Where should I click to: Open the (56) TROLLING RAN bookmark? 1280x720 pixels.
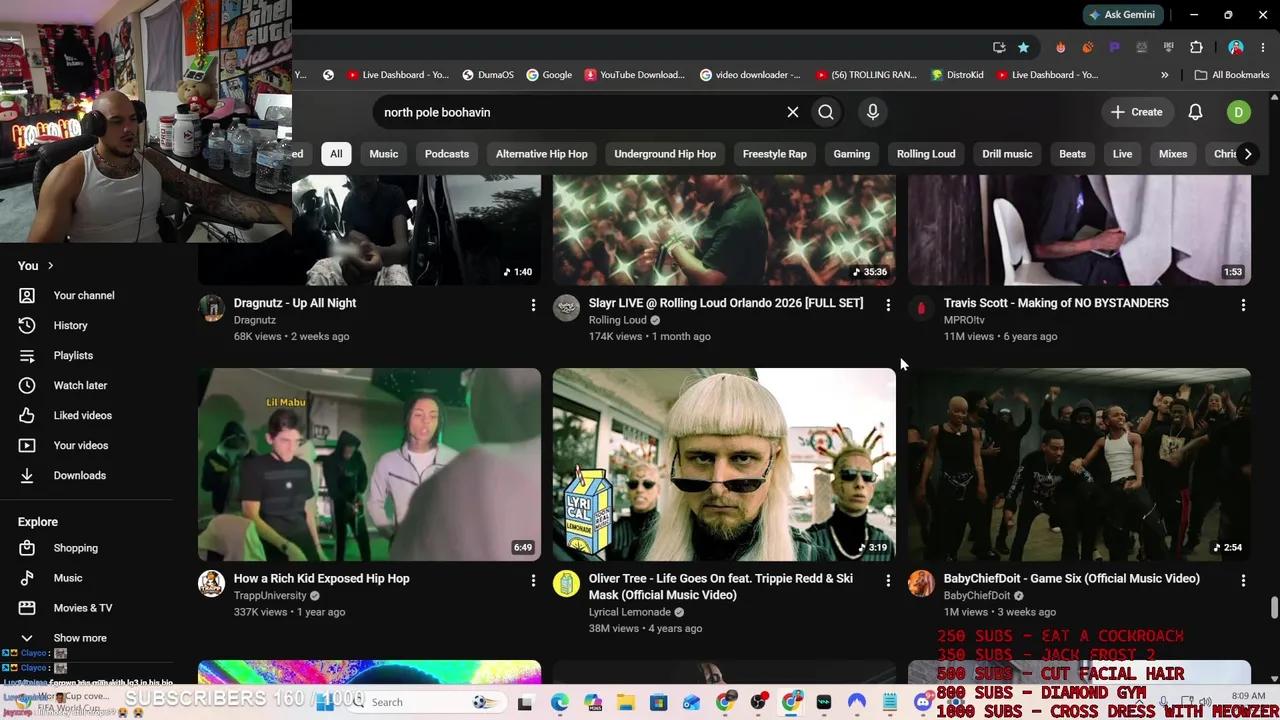click(x=866, y=75)
